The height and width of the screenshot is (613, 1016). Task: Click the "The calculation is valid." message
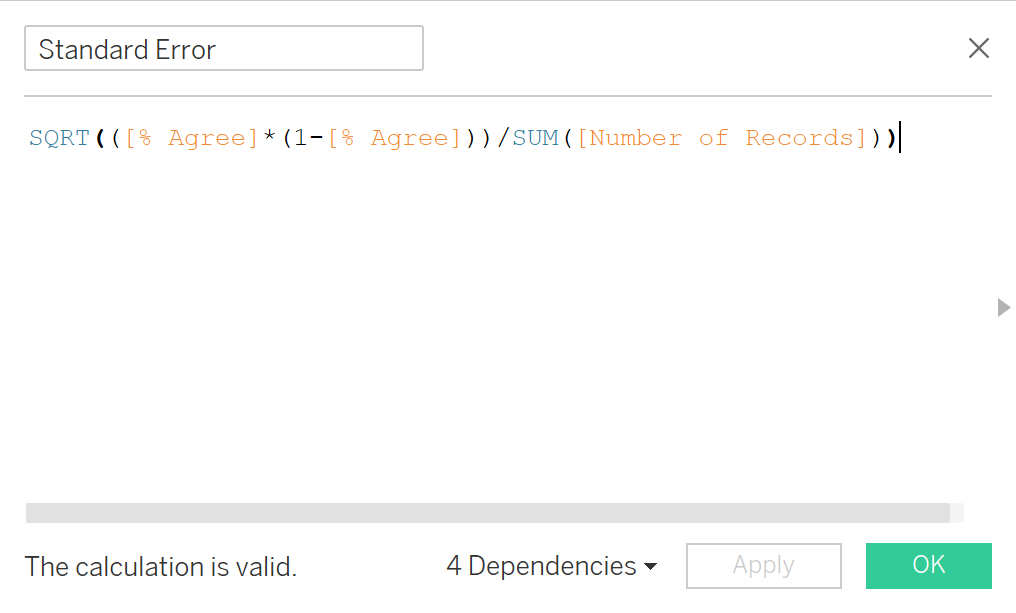tap(161, 567)
